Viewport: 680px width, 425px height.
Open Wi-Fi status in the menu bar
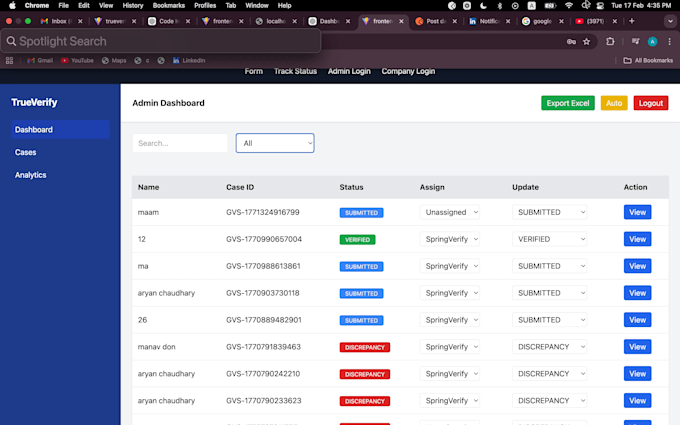[569, 6]
